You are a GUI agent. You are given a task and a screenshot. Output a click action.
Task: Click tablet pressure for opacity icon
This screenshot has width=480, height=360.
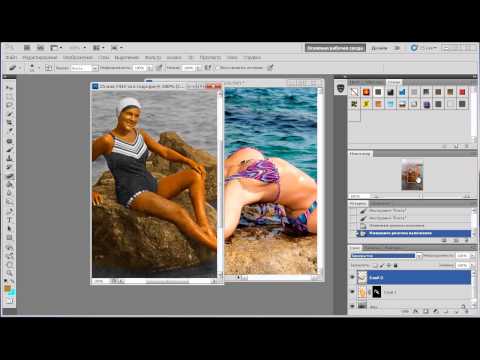(159, 68)
